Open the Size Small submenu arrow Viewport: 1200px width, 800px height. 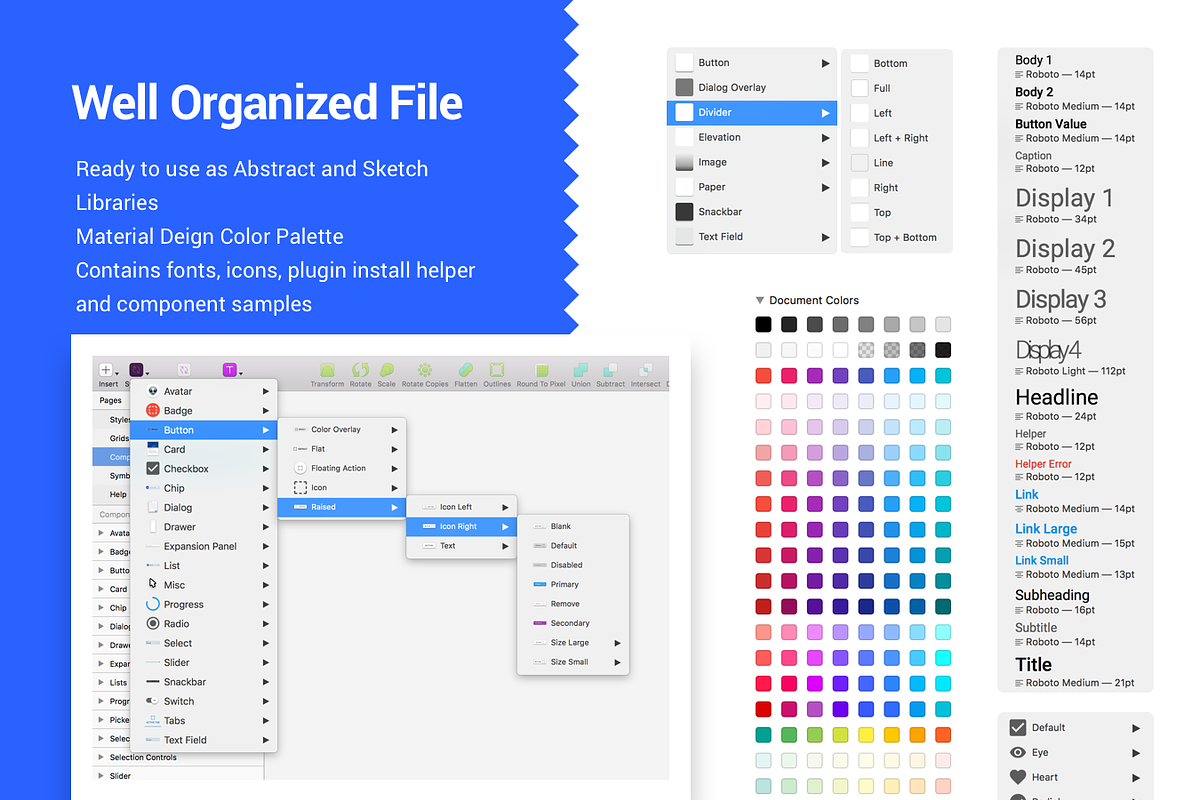click(x=618, y=662)
